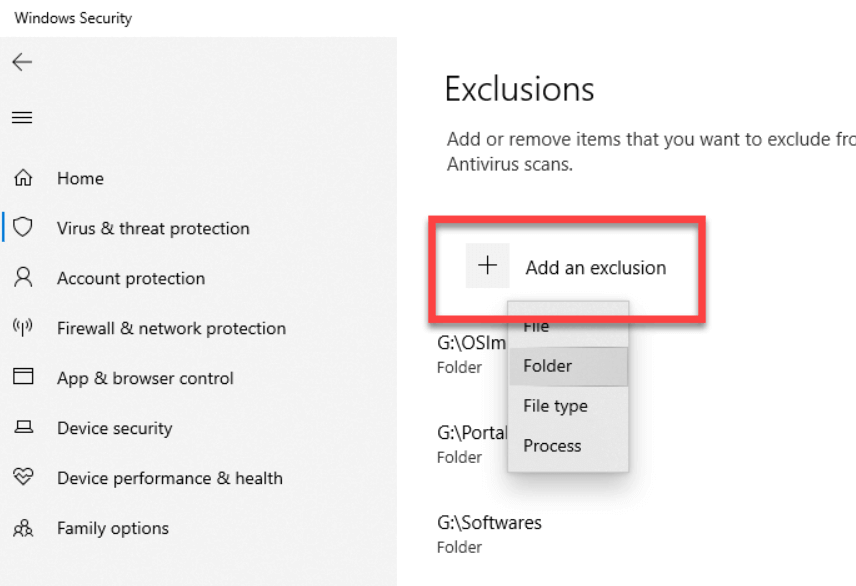
Task: Select File type in the dropdown menu
Action: (x=555, y=406)
